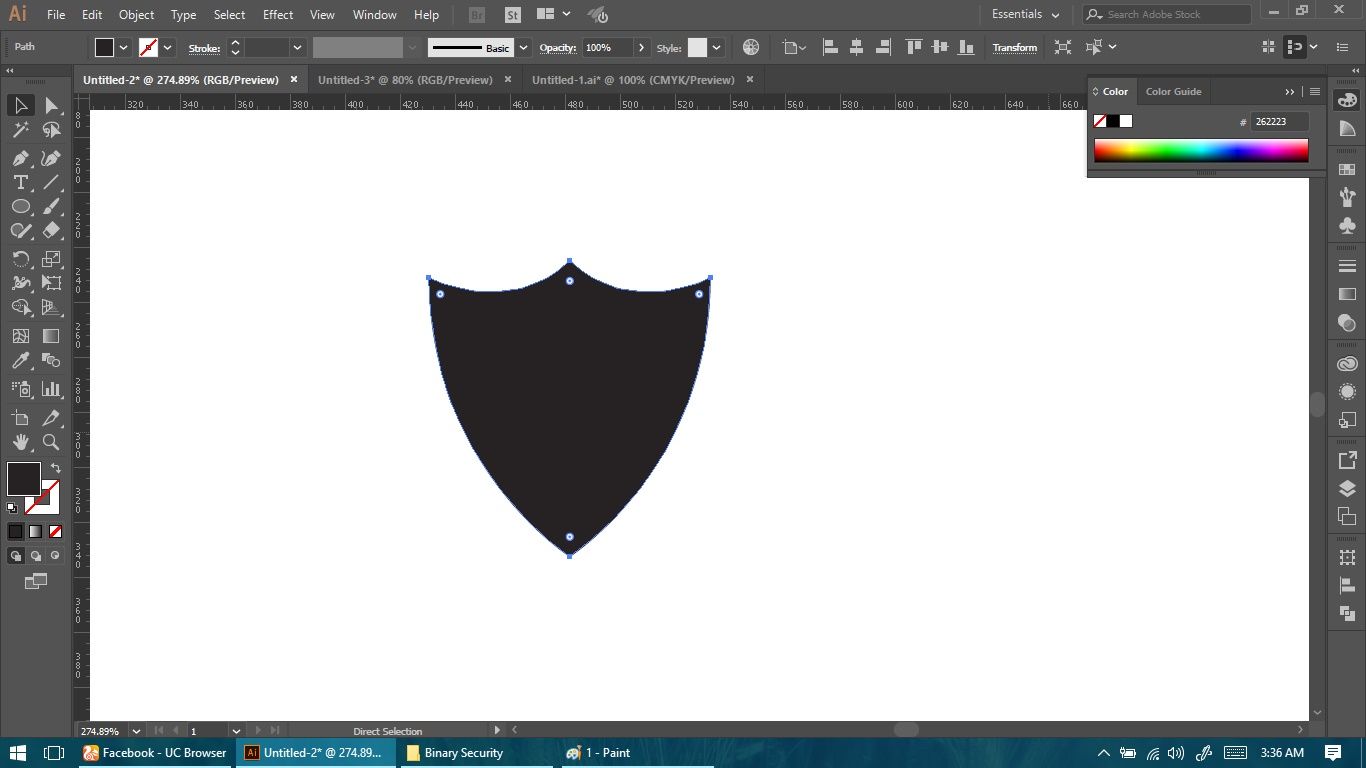1366x768 pixels.
Task: Select the Hand tool
Action: (20, 442)
